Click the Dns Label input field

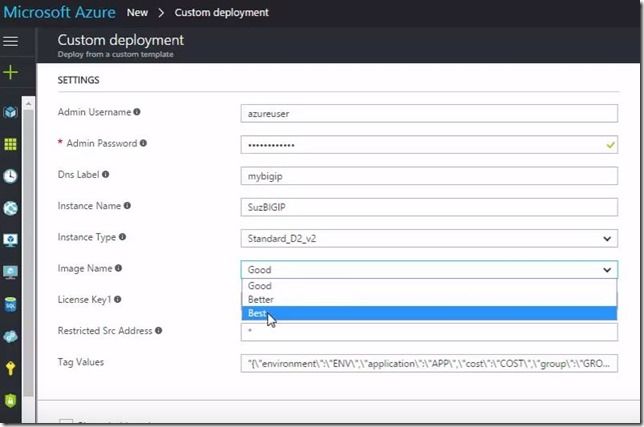coord(429,175)
